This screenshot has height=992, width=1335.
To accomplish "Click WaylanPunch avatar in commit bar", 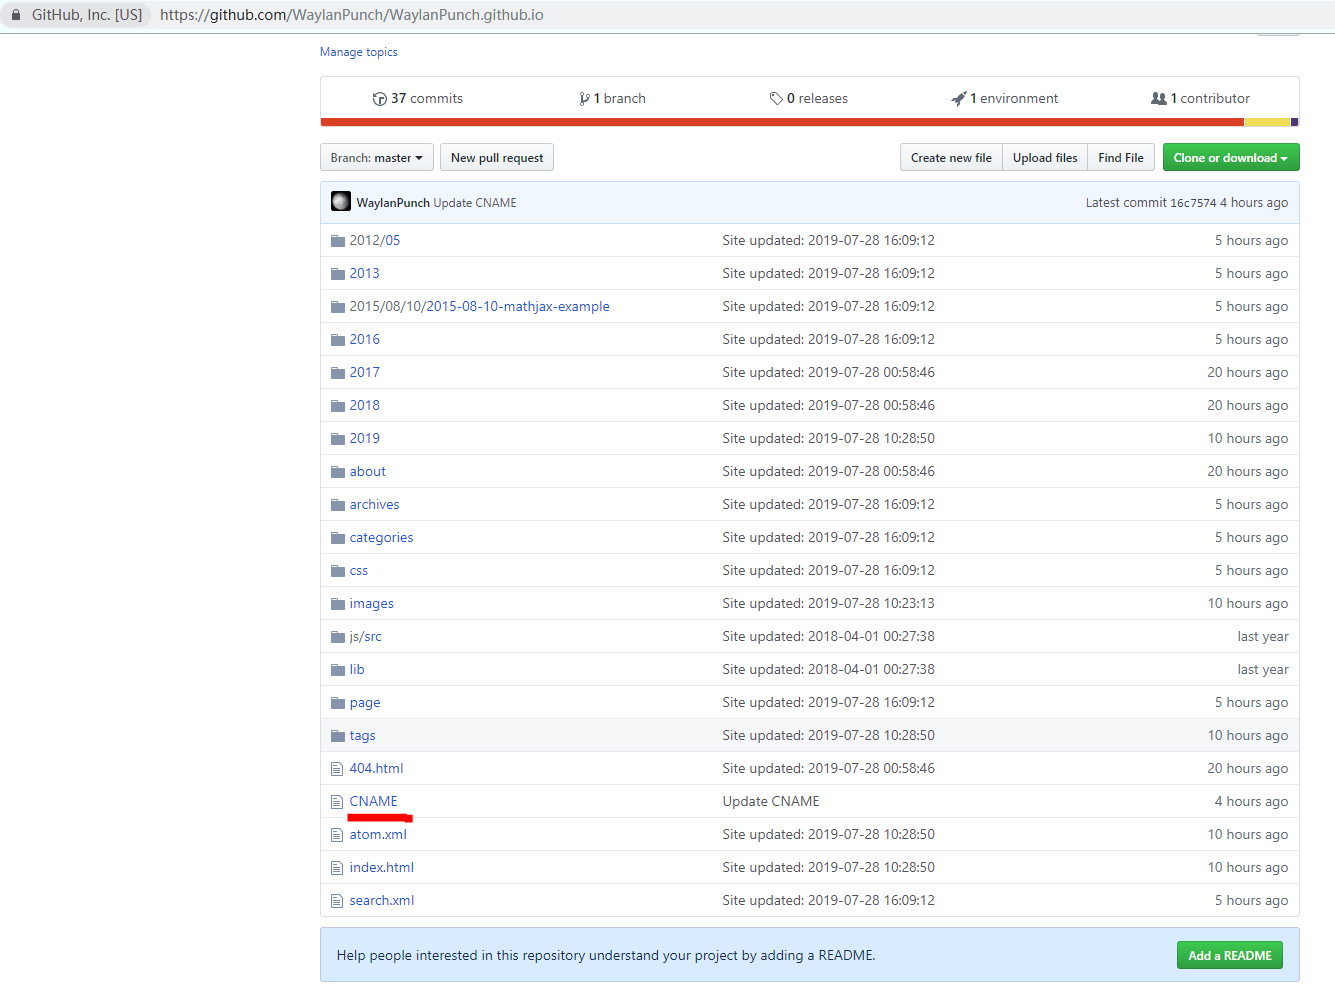I will point(341,202).
